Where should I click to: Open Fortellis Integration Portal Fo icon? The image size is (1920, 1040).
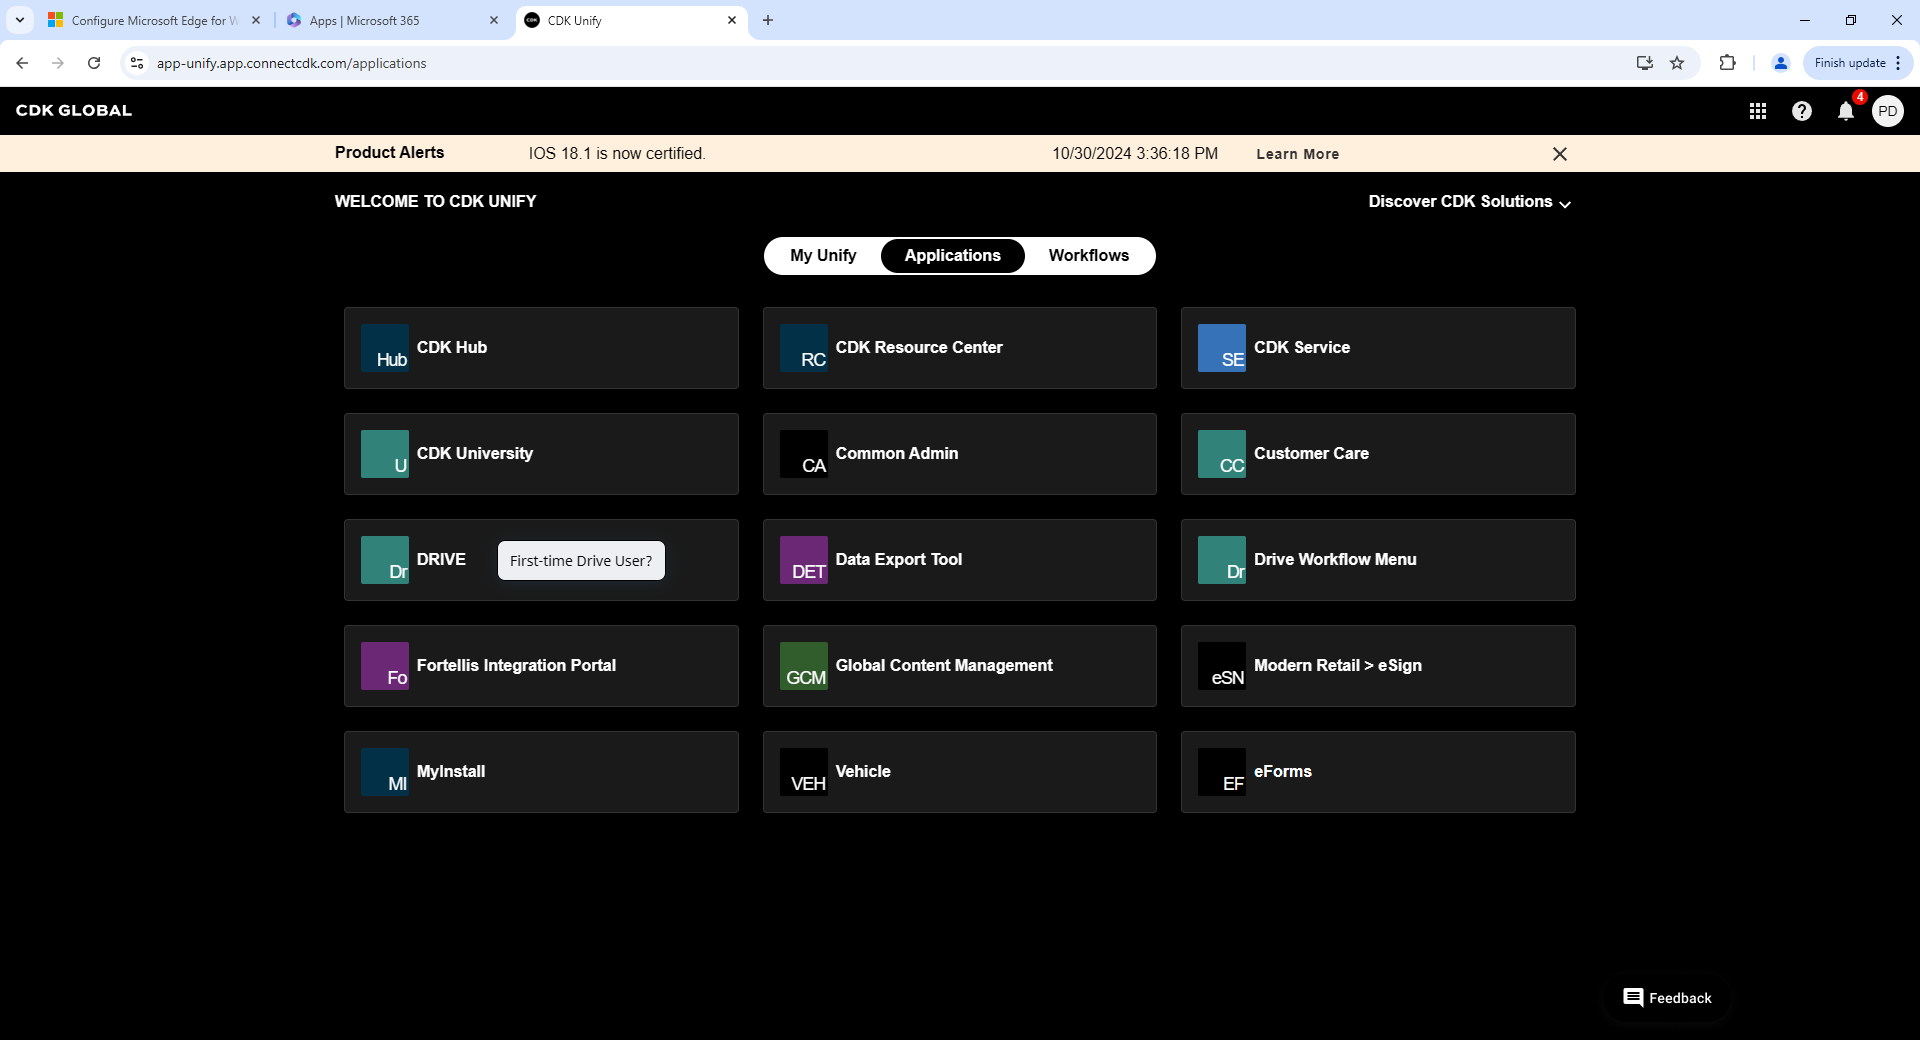tap(385, 666)
